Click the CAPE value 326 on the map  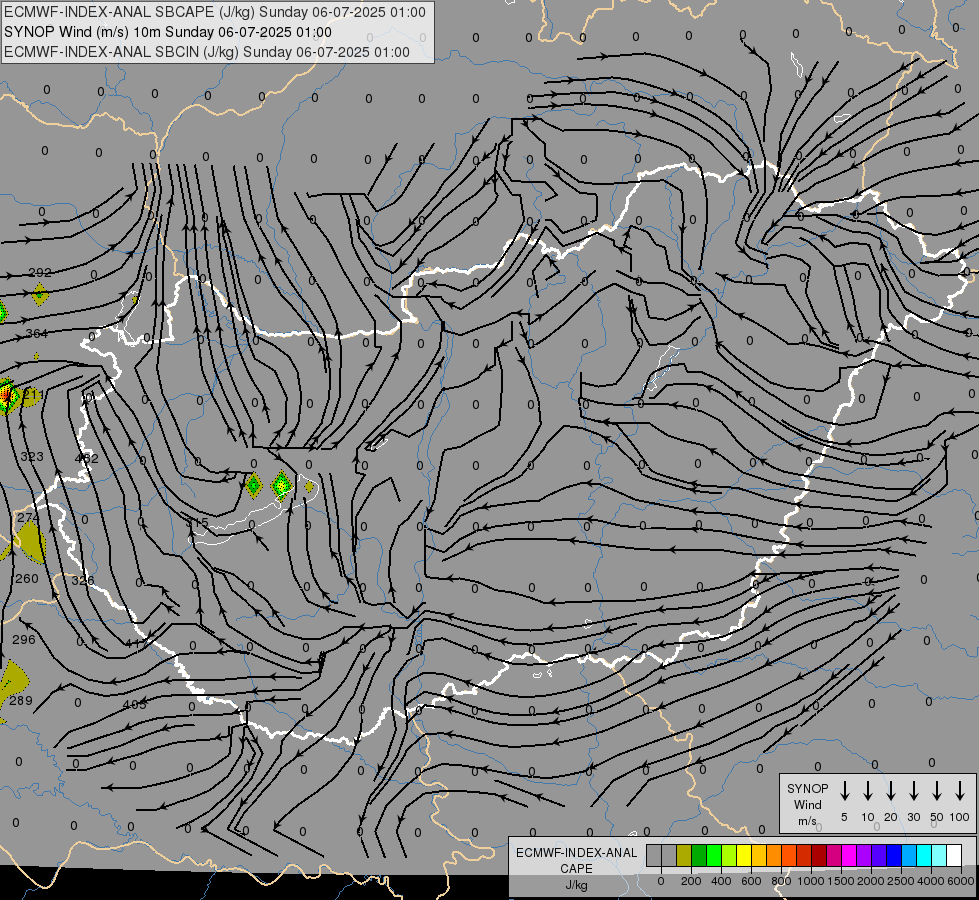click(x=82, y=580)
